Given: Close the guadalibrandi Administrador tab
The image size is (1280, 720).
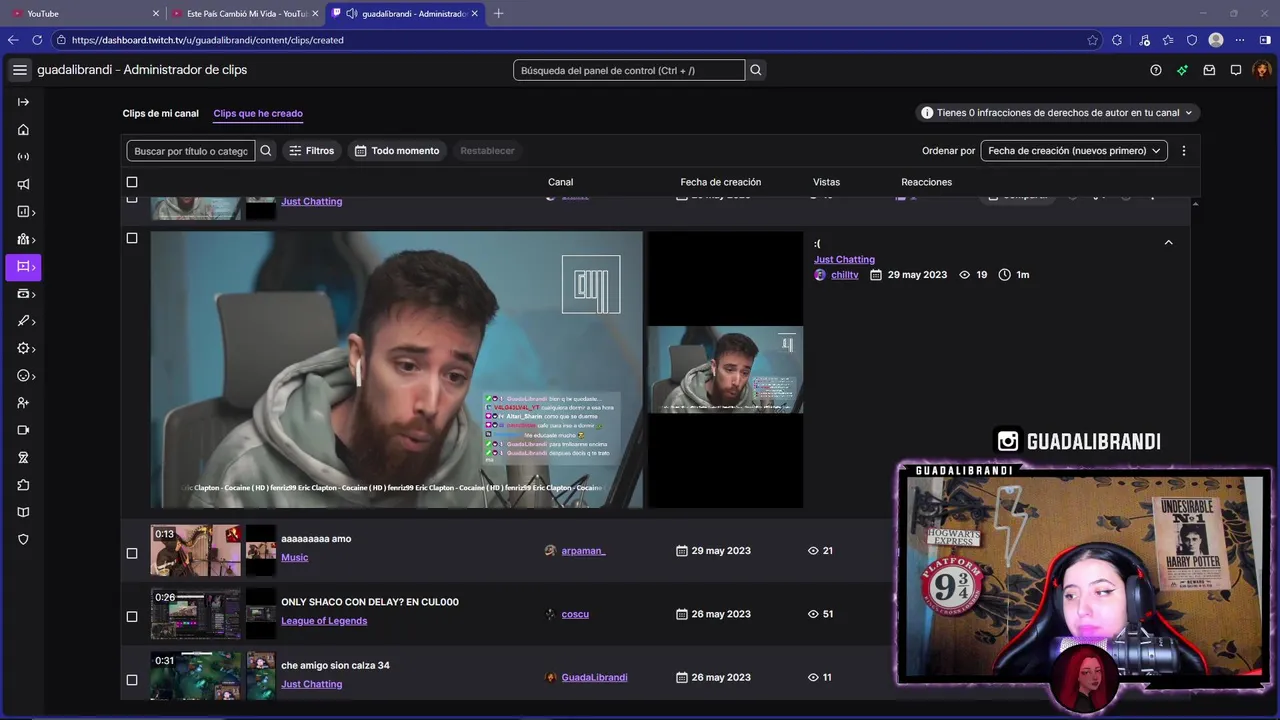Looking at the screenshot, I should pyautogui.click(x=474, y=13).
